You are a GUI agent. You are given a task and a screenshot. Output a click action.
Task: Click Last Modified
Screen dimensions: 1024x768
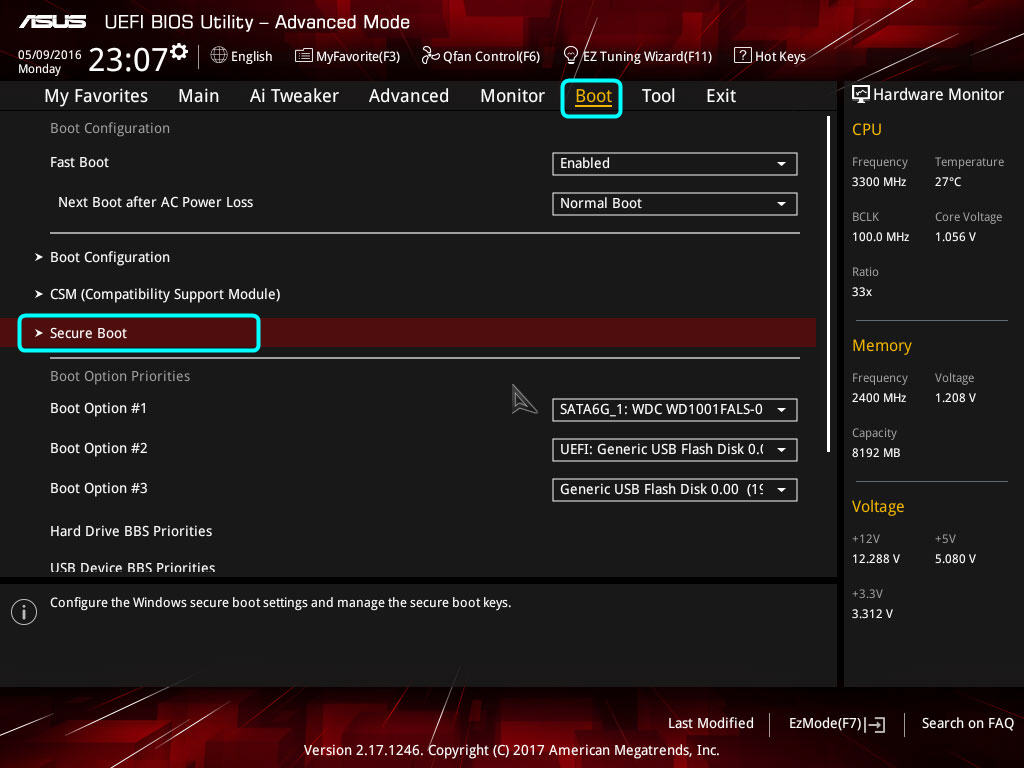click(x=711, y=723)
